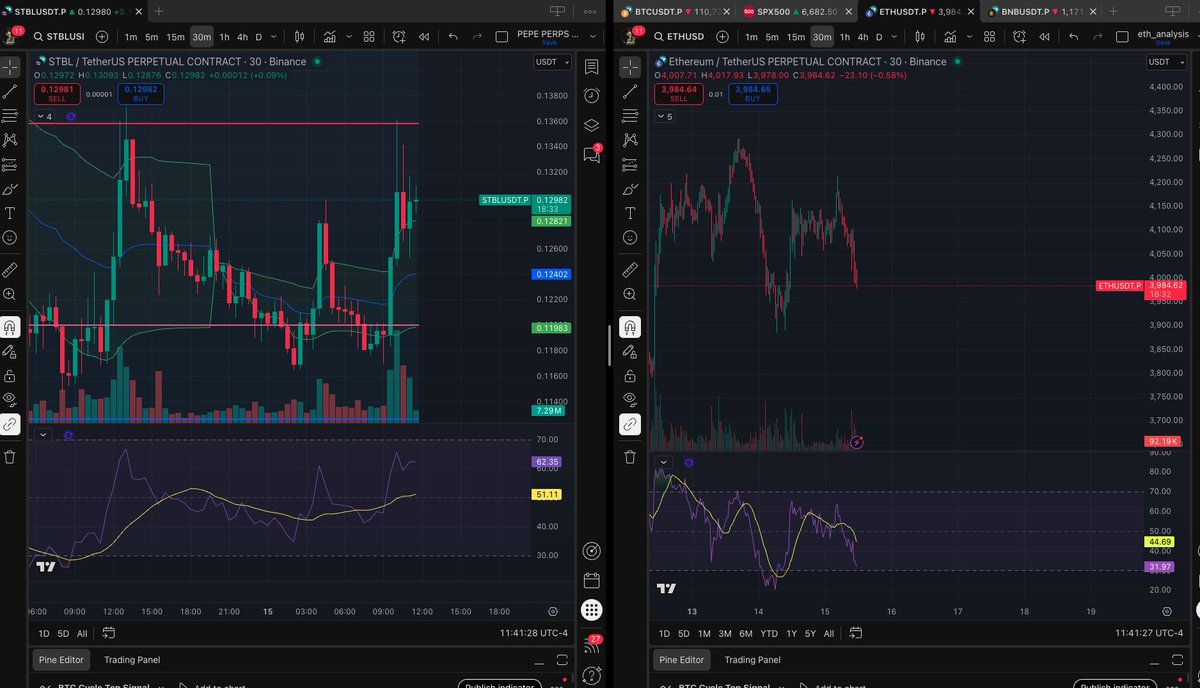Viewport: 1200px width, 688px height.
Task: Switch to the BTCUSDT.P tab
Action: click(673, 11)
